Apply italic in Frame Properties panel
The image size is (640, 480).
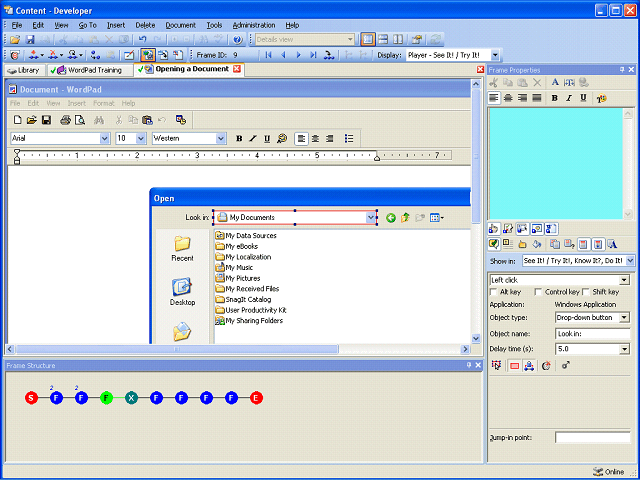tap(569, 98)
